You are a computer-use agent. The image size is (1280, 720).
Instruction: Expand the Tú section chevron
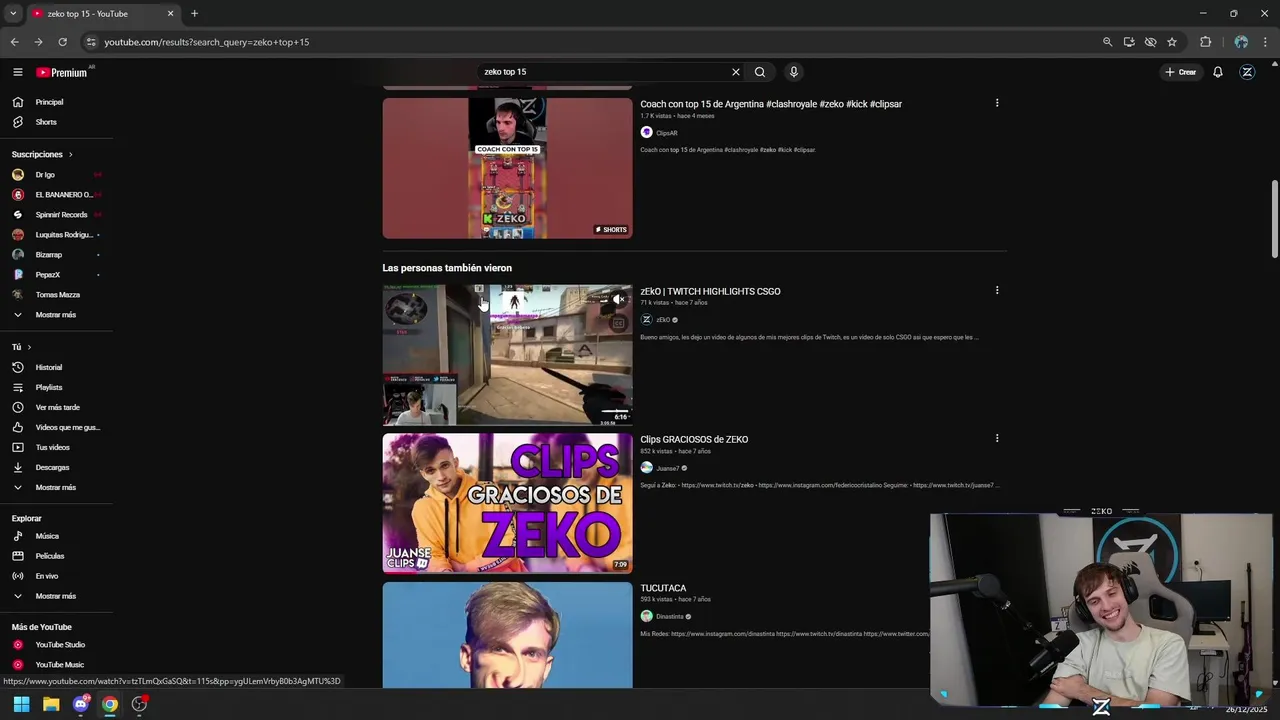29,347
